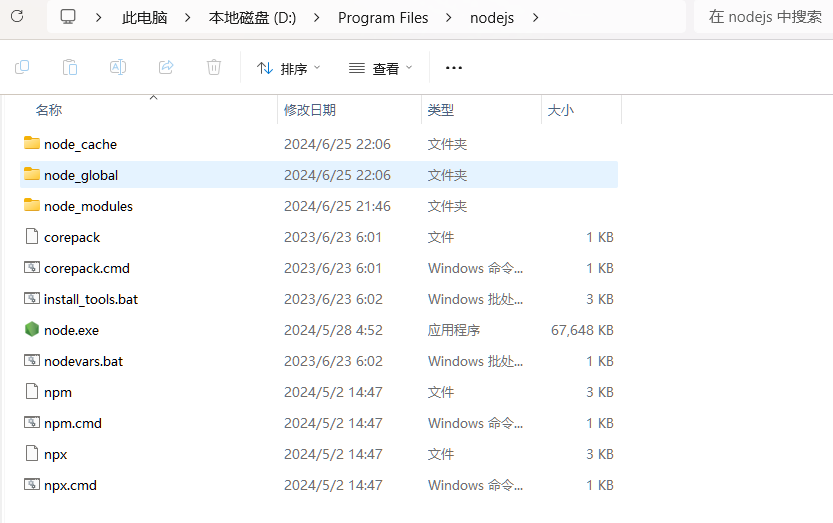Click the nodevars.bat batch icon
833x523 pixels.
click(32, 360)
